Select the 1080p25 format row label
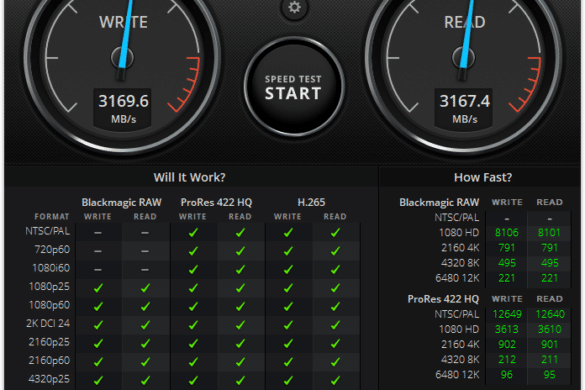Viewport: 585px width, 390px height. (x=49, y=287)
